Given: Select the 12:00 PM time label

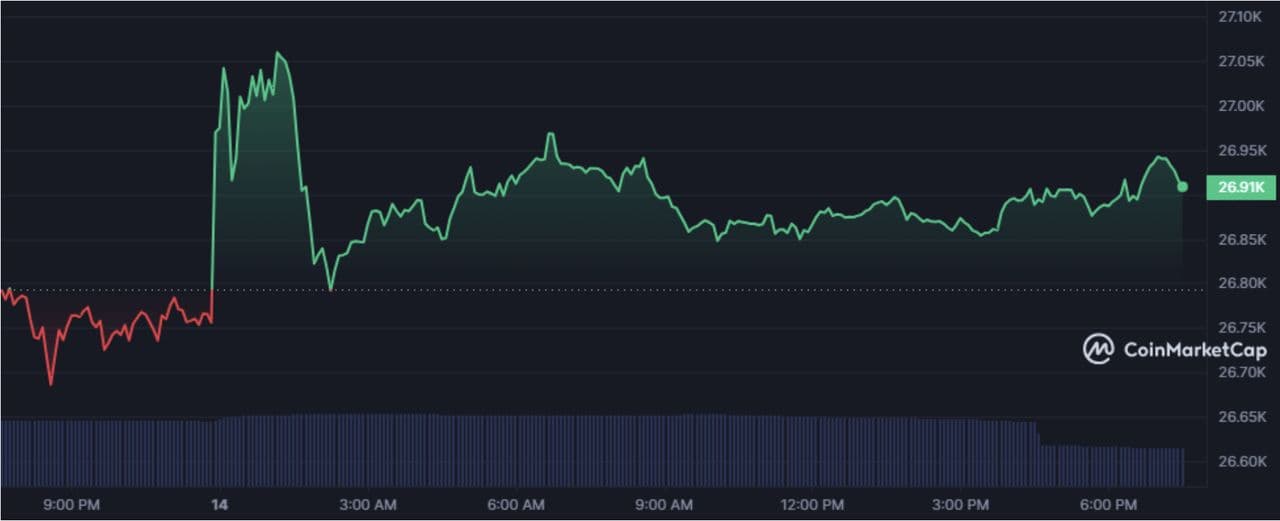Looking at the screenshot, I should (x=813, y=505).
